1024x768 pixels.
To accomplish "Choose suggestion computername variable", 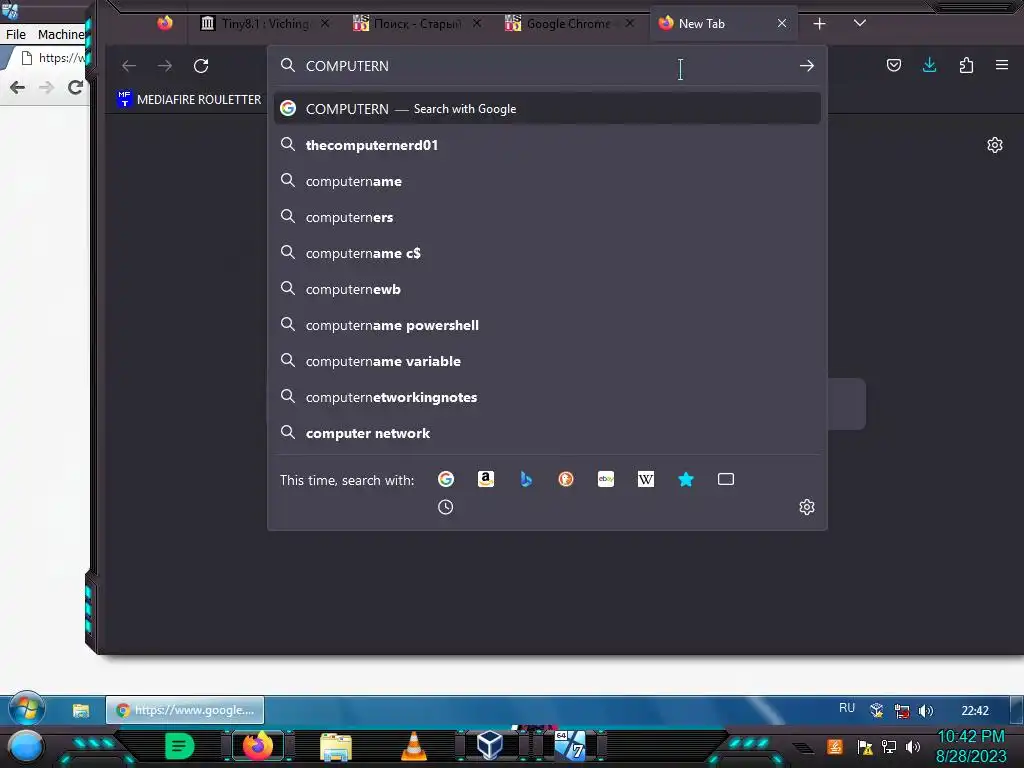I will 547,361.
